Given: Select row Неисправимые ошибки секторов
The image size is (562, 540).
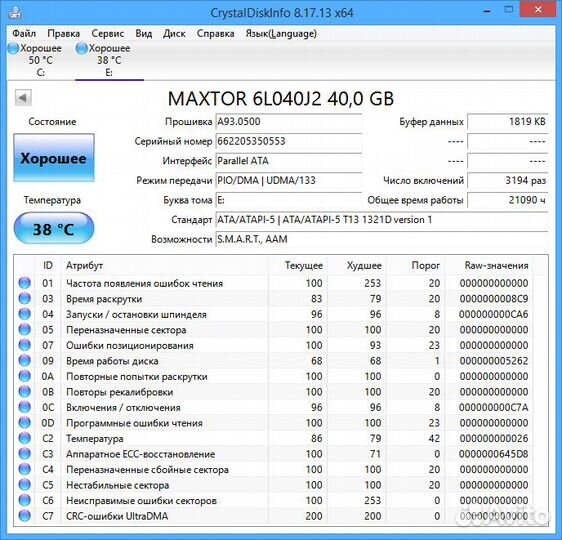Looking at the screenshot, I should tap(274, 501).
